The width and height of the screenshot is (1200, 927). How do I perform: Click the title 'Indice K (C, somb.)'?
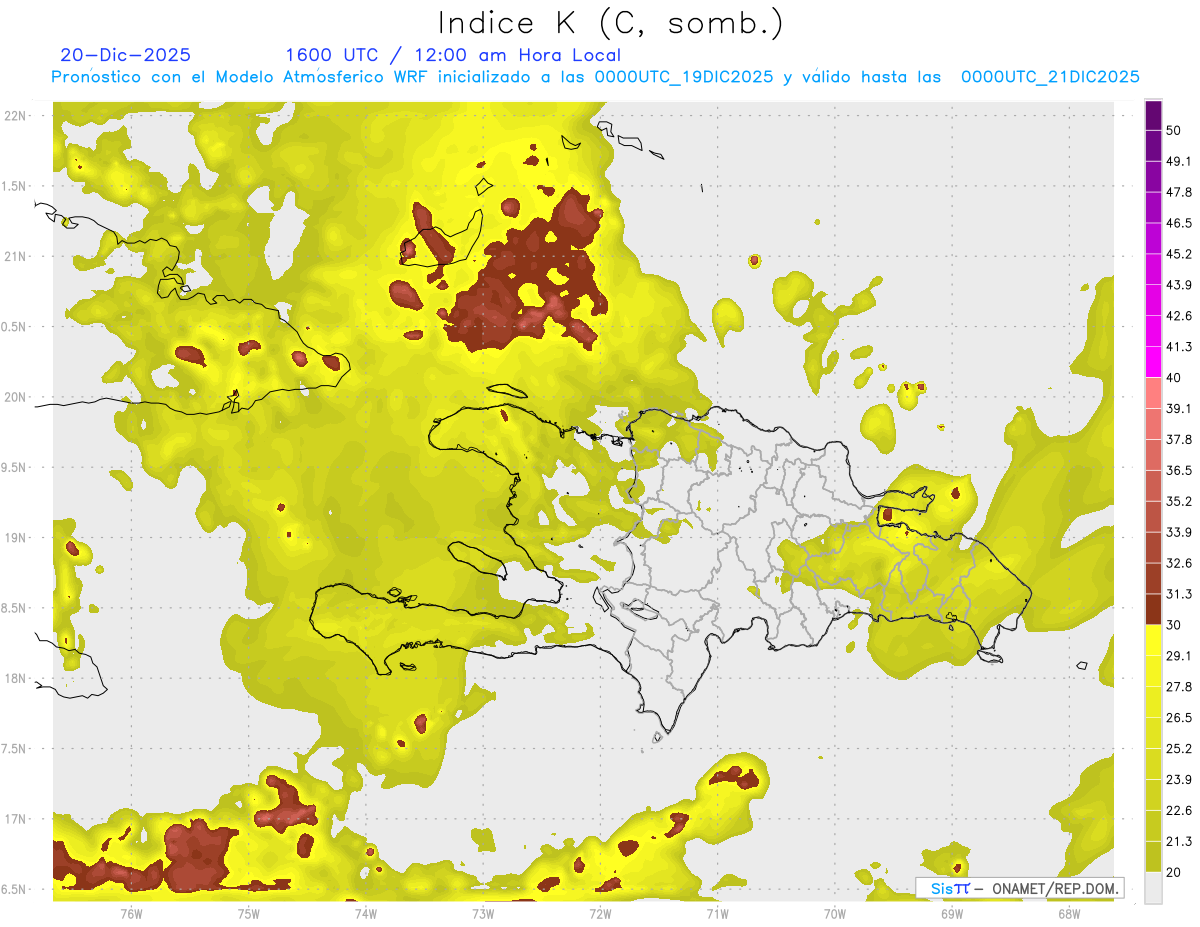611,24
